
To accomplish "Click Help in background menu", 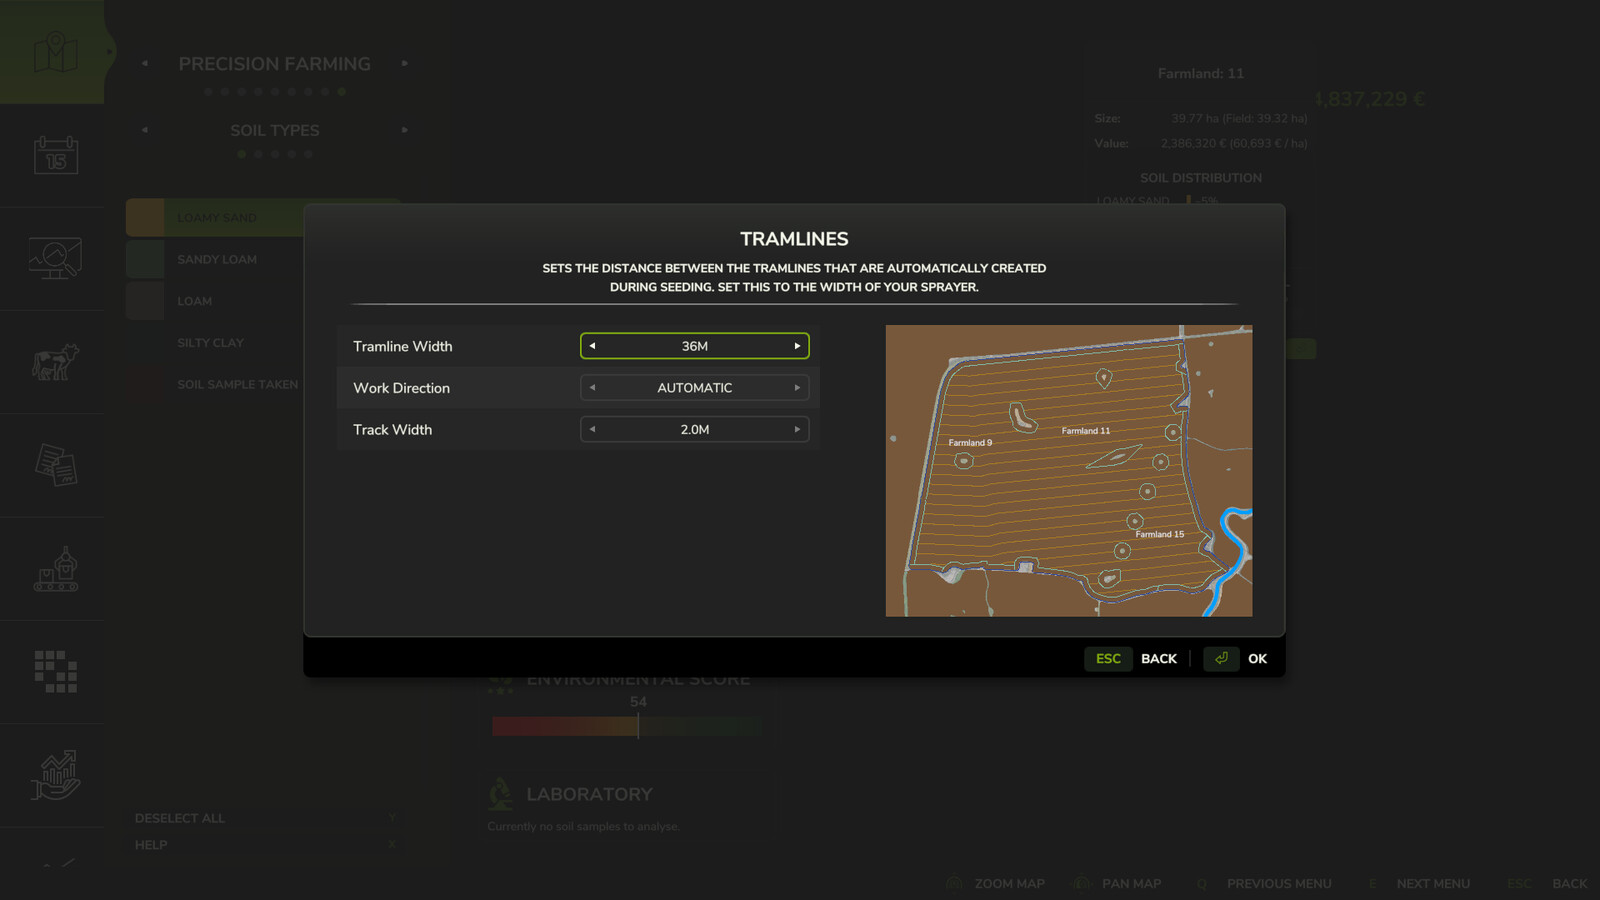I will (x=151, y=845).
